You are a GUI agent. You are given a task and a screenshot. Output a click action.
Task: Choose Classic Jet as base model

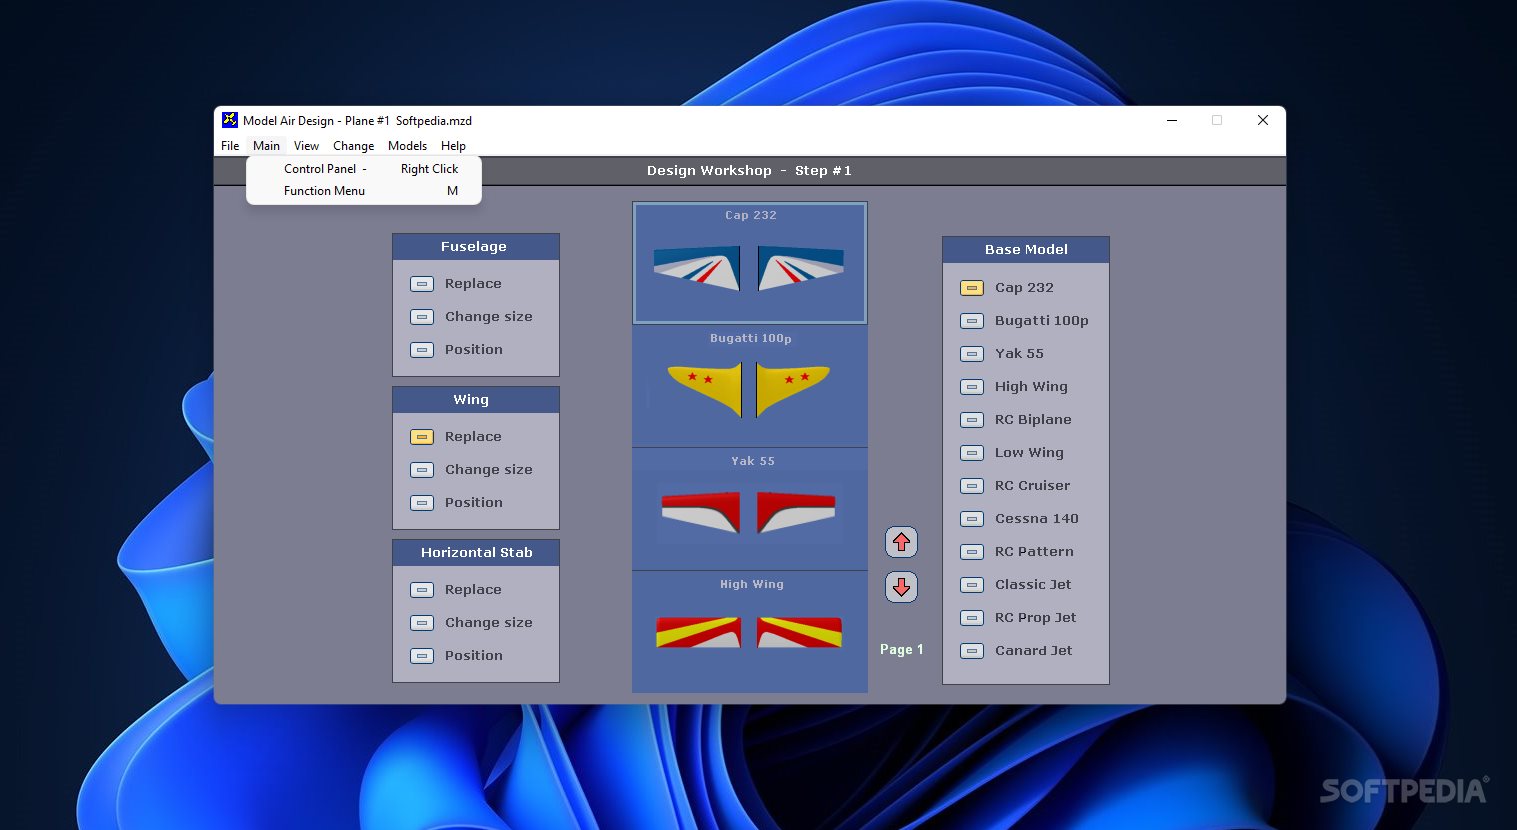pos(972,585)
